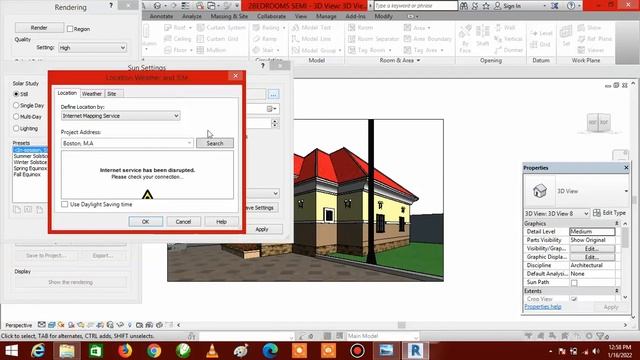
Task: Click Cancel in Location dialog
Action: [x=183, y=222]
